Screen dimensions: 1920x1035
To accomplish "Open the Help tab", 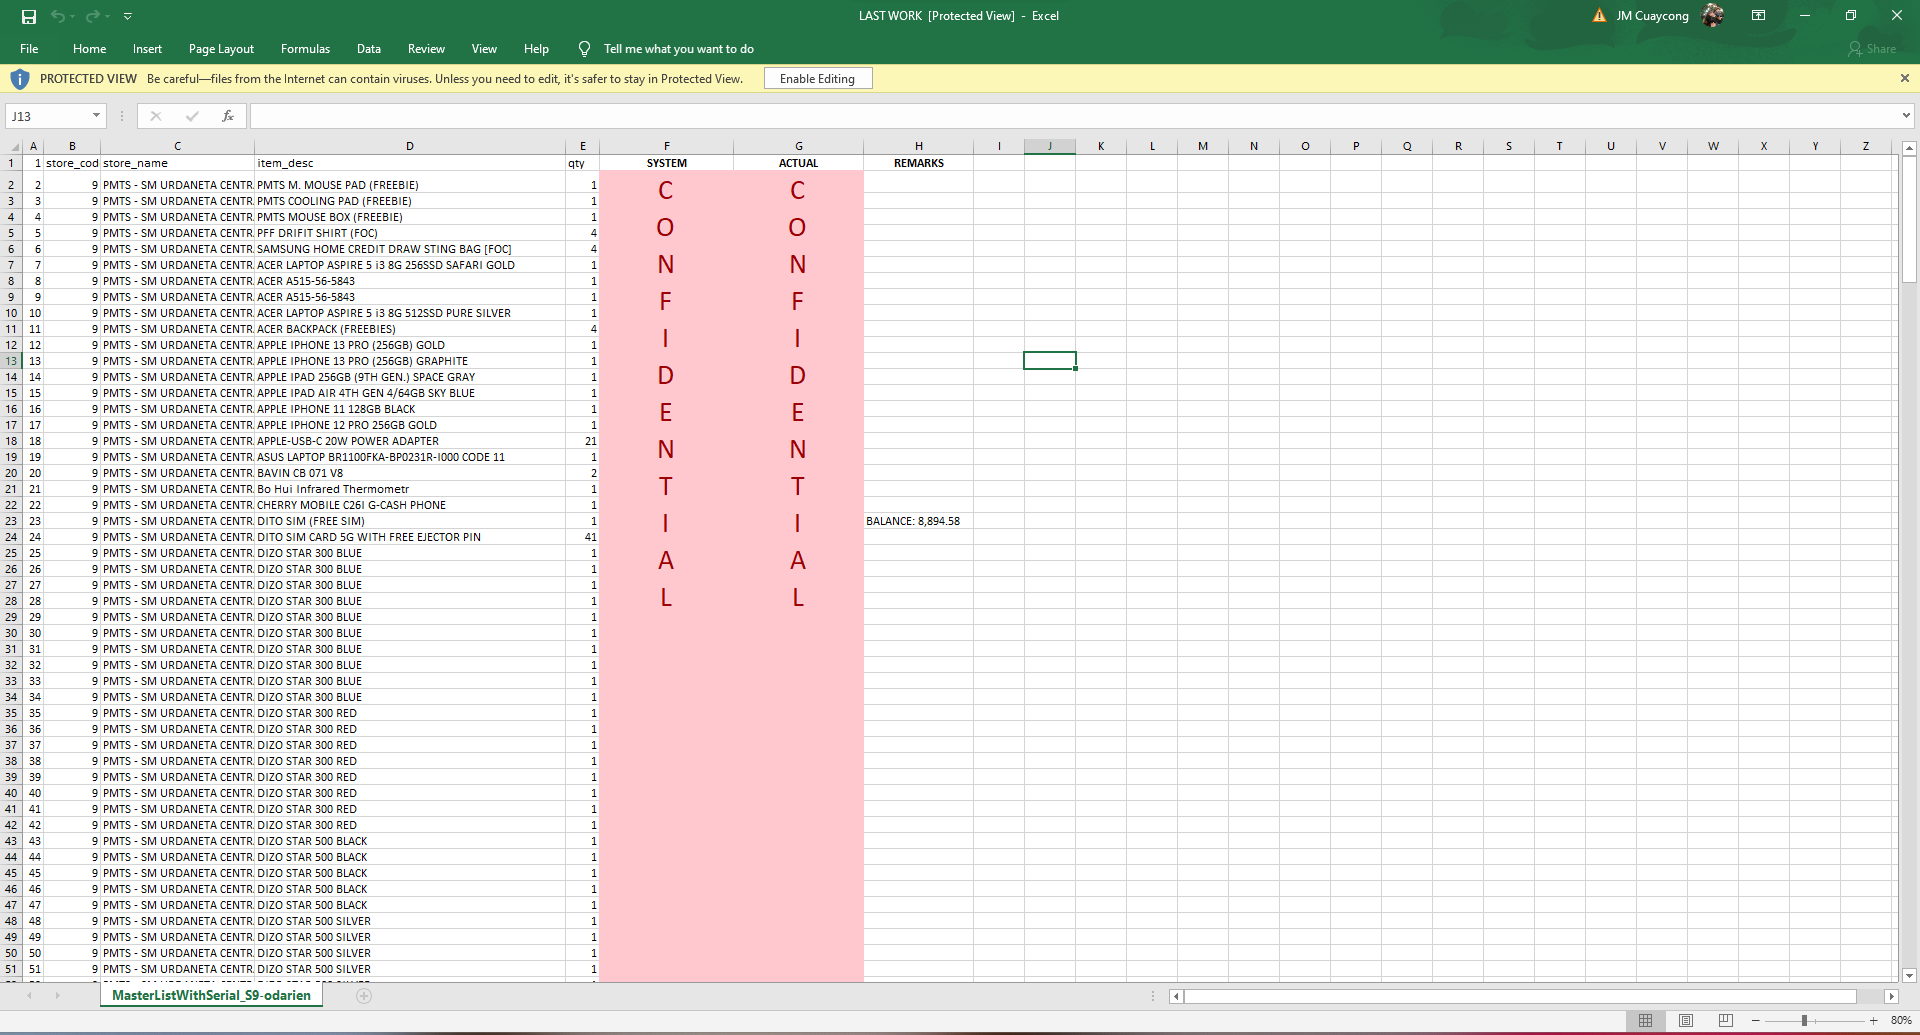I will [536, 49].
